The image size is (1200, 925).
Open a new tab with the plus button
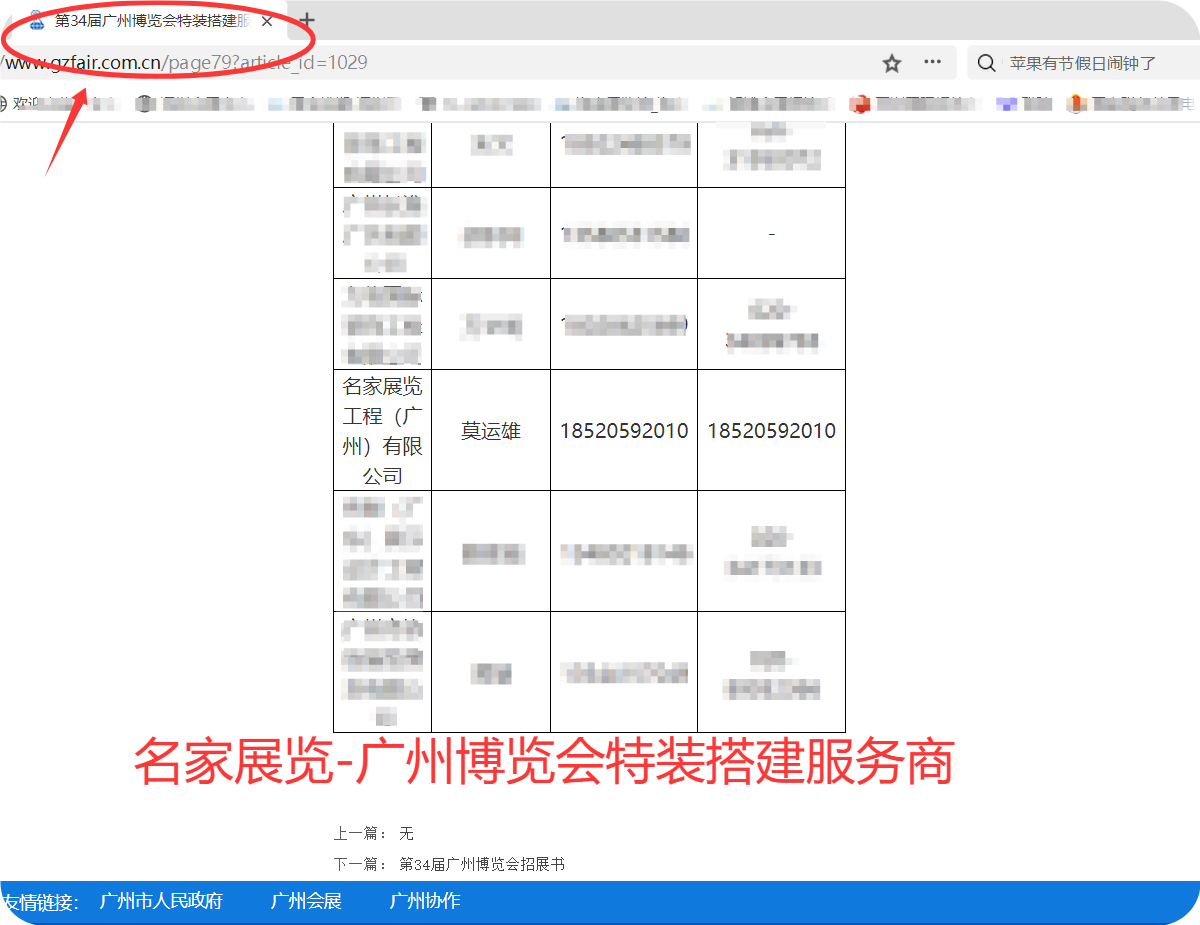(x=307, y=20)
